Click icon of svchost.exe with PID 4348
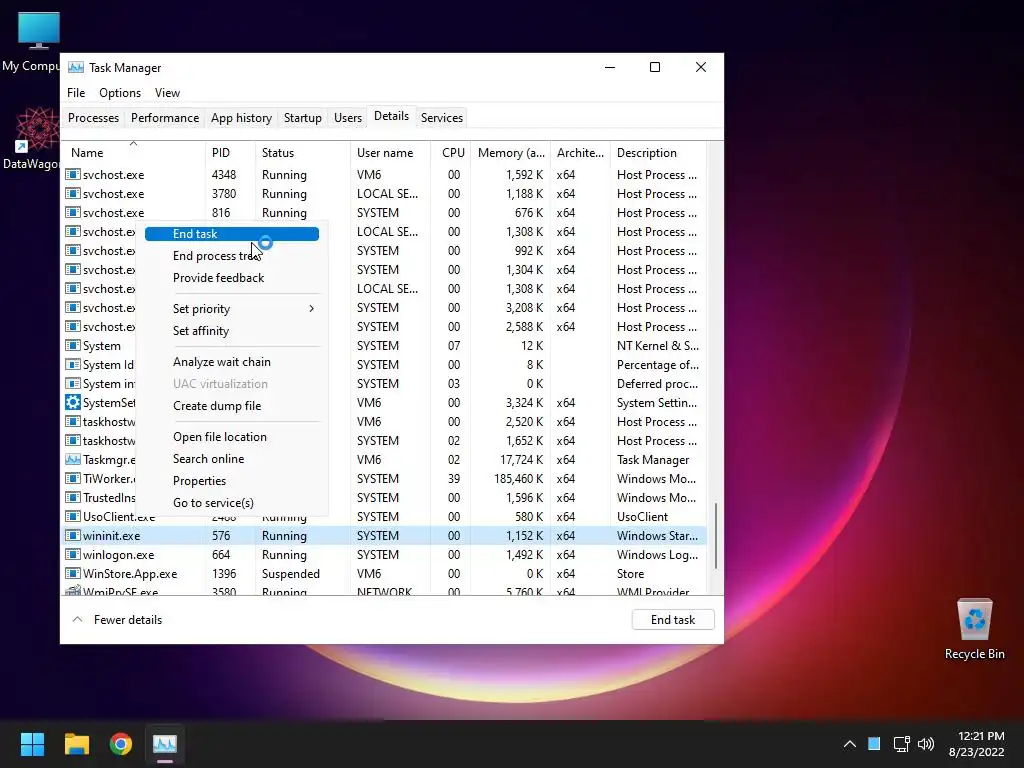 (x=72, y=174)
